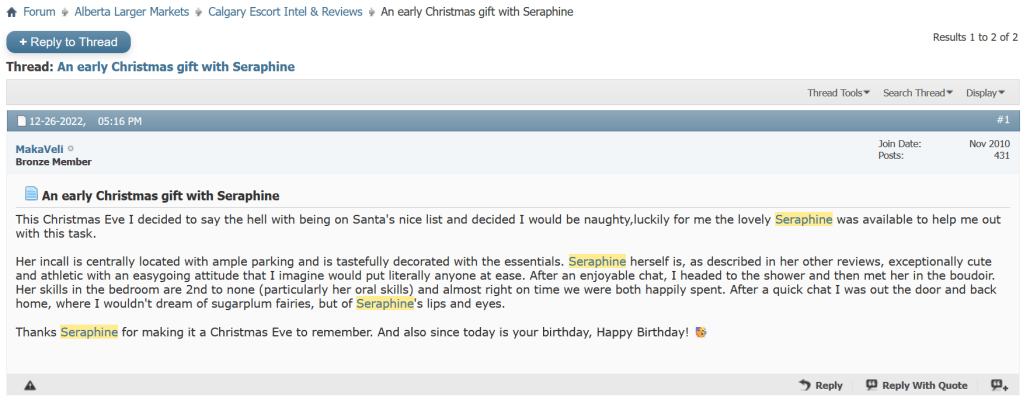Expand the Search Thread menu
The width and height of the screenshot is (1023, 400).
click(x=917, y=93)
